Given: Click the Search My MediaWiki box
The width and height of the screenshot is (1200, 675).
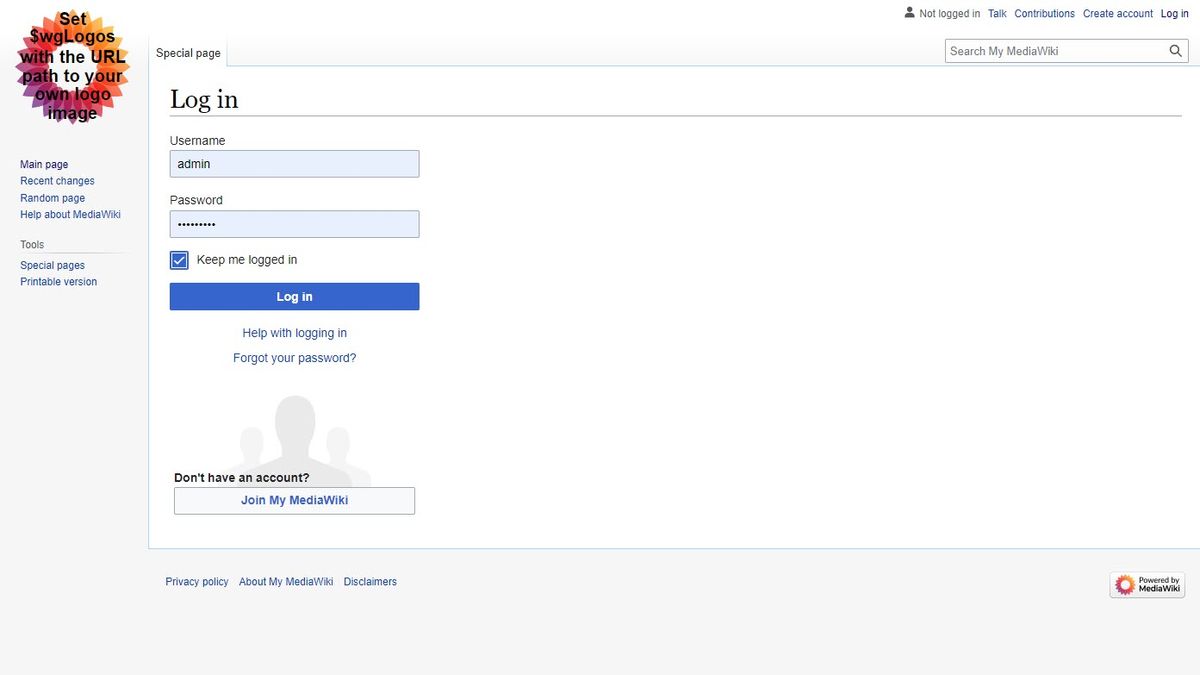Looking at the screenshot, I should 1050,50.
